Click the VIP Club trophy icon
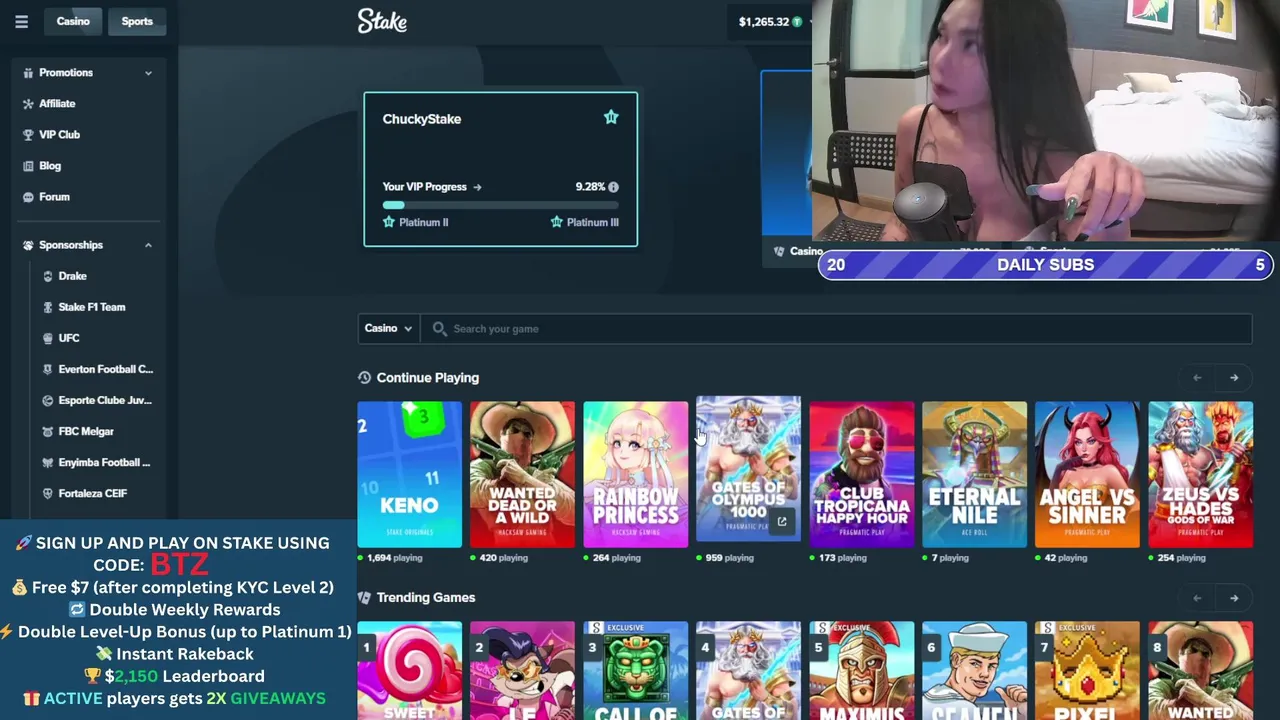1280x720 pixels. tap(28, 135)
